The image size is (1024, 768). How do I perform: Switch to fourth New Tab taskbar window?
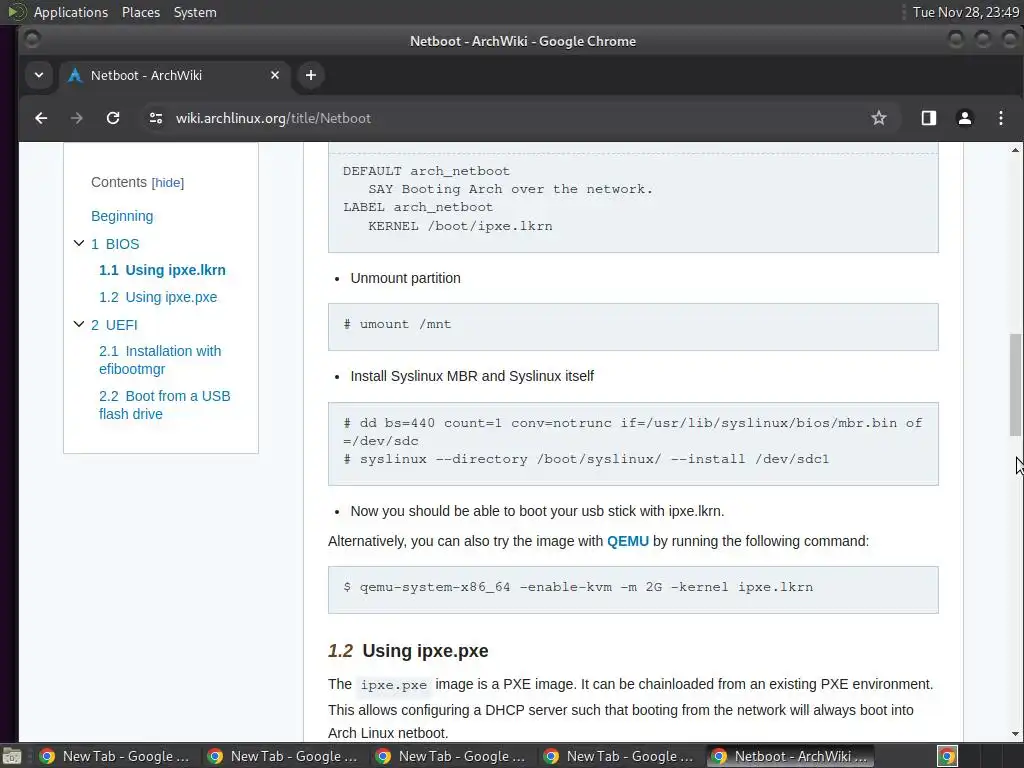click(x=618, y=756)
